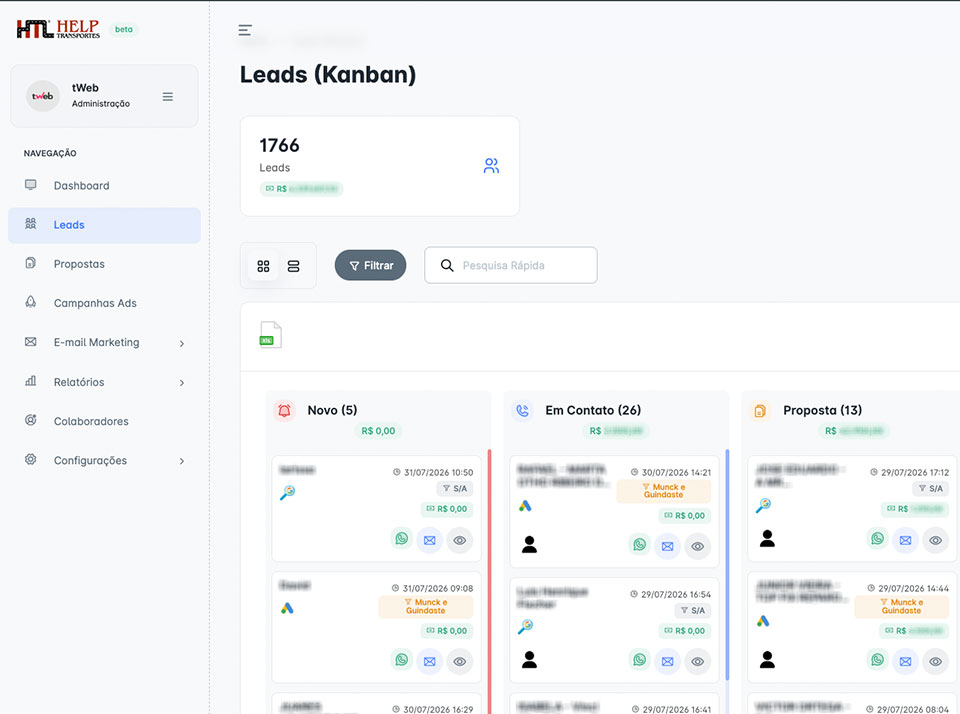Collapse sidebar with hamburger icon above the title

click(x=245, y=30)
